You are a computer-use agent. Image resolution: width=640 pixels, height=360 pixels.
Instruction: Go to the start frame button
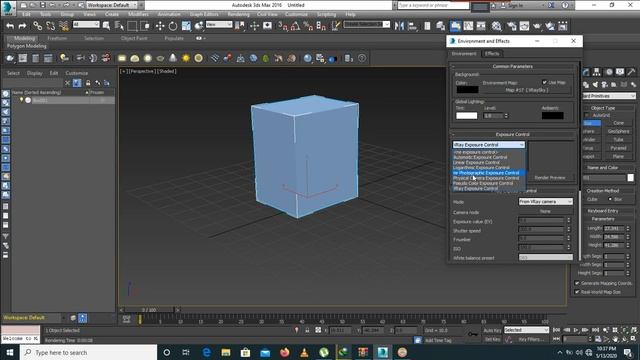pyautogui.click(x=556, y=330)
